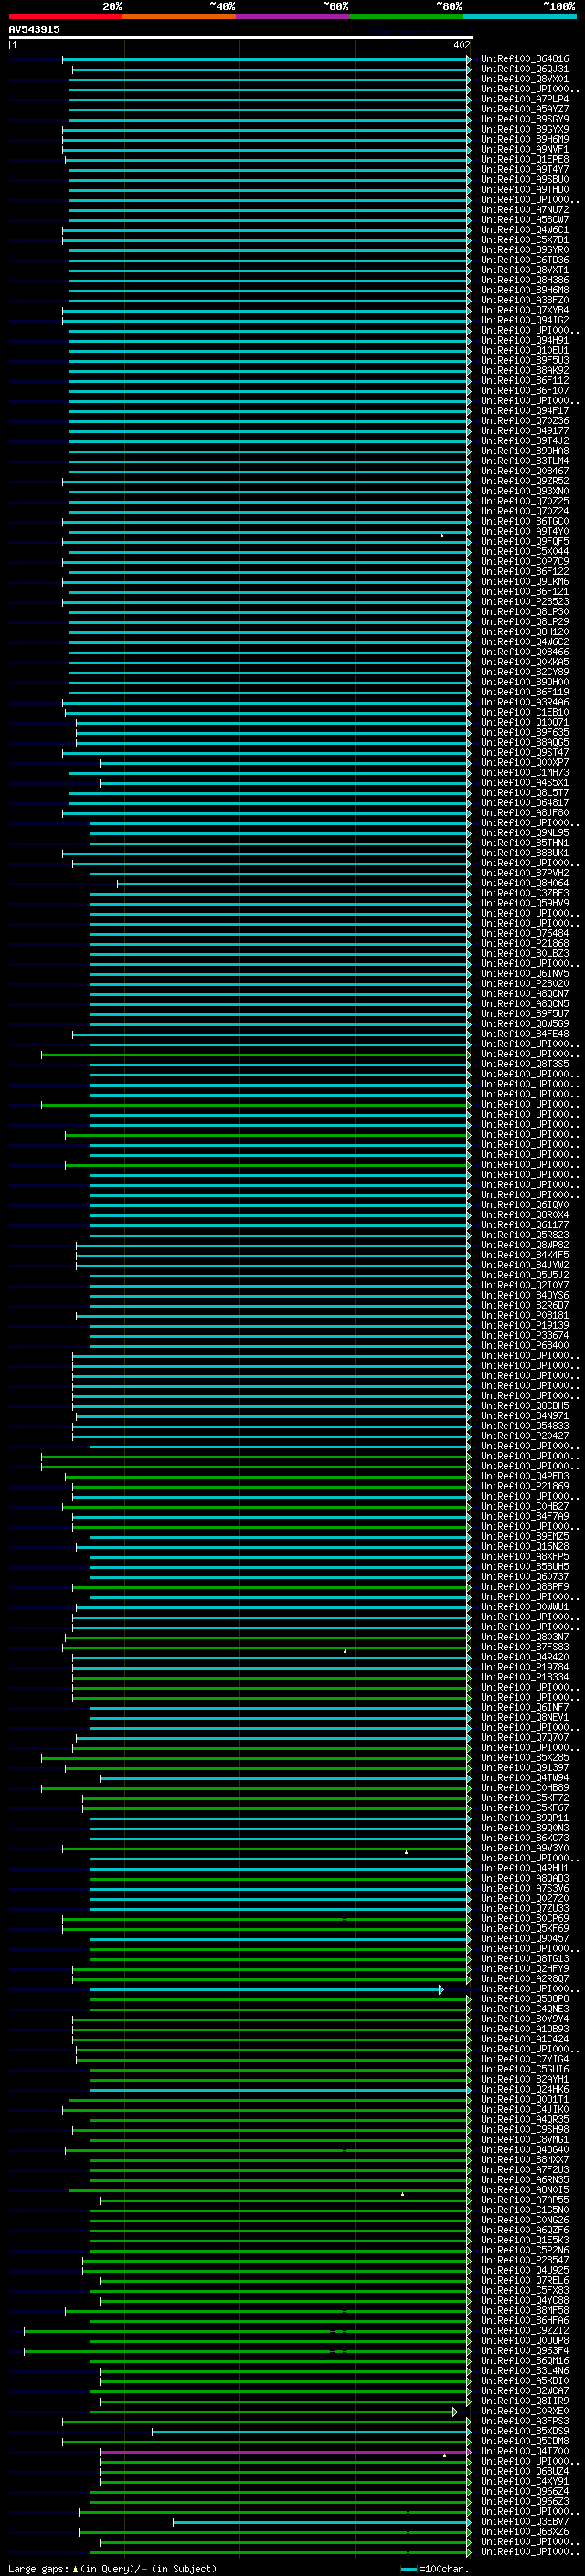Click label UniRef100_Q5D8P8
Viewport: 585px width, 2576px height.
coord(525,1999)
